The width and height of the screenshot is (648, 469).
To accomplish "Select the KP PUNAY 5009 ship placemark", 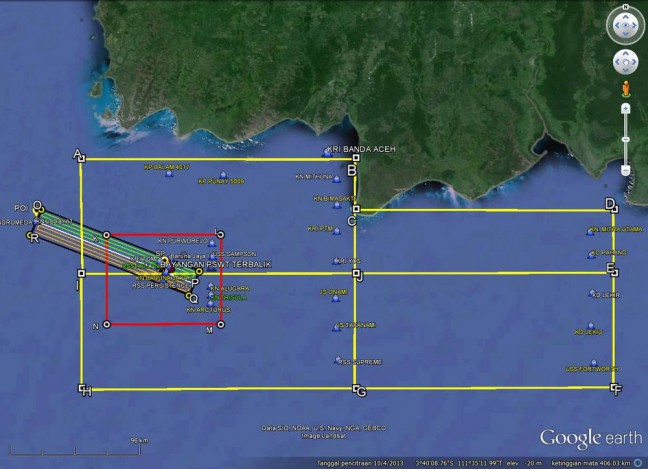I will [x=223, y=175].
